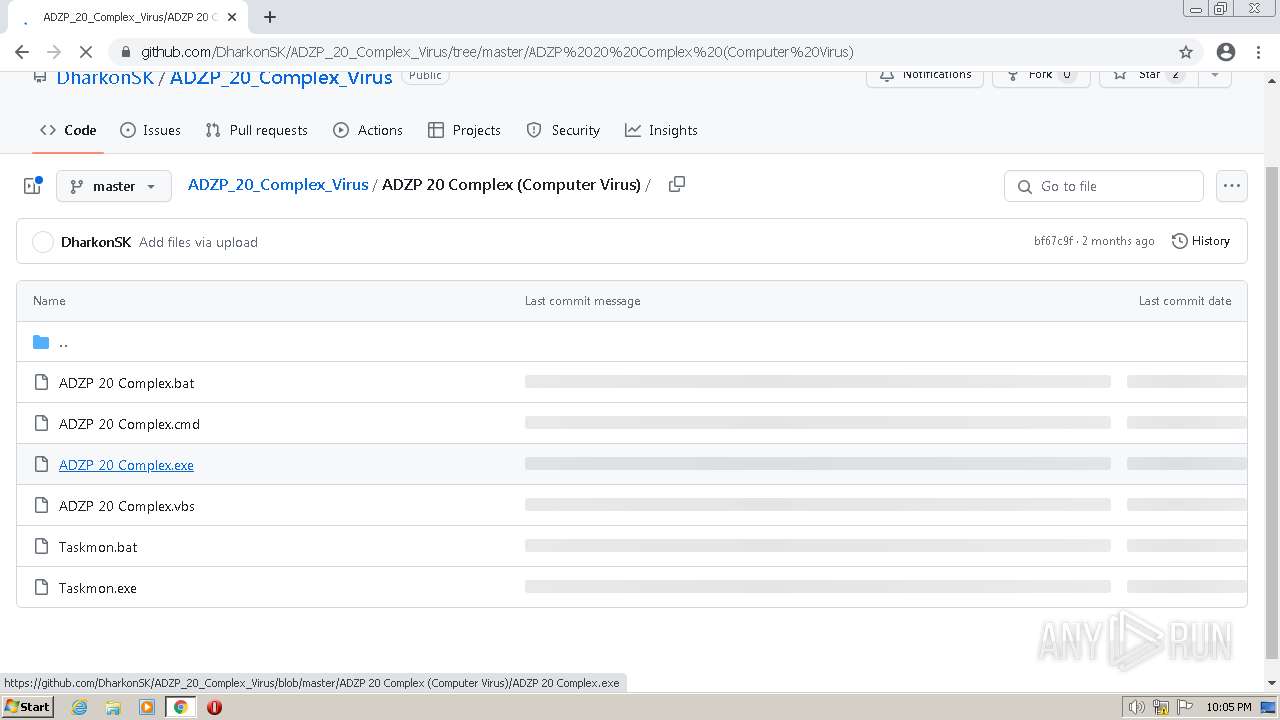Open the Insights tab
The height and width of the screenshot is (720, 1280).
pos(661,130)
